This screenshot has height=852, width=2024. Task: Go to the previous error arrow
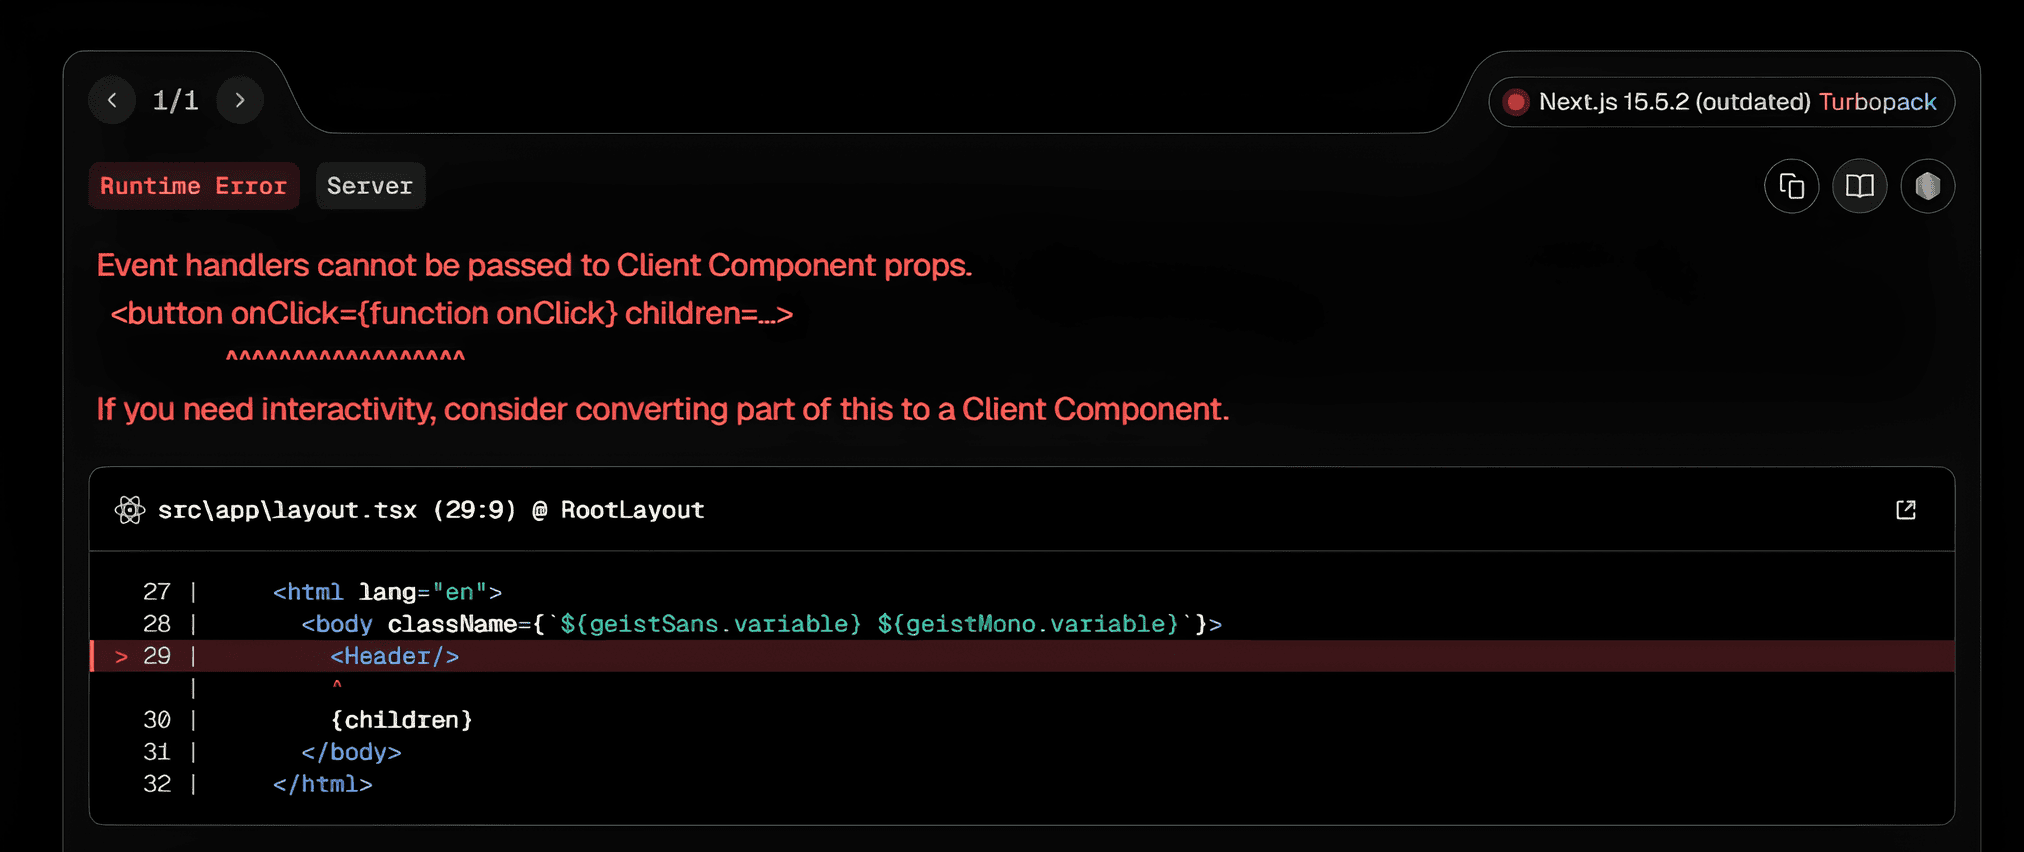pyautogui.click(x=112, y=100)
